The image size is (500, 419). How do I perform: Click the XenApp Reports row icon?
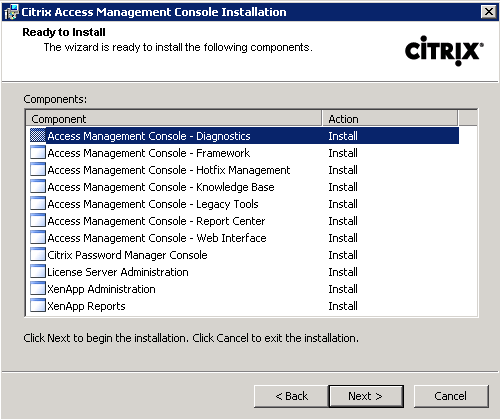pyautogui.click(x=38, y=306)
